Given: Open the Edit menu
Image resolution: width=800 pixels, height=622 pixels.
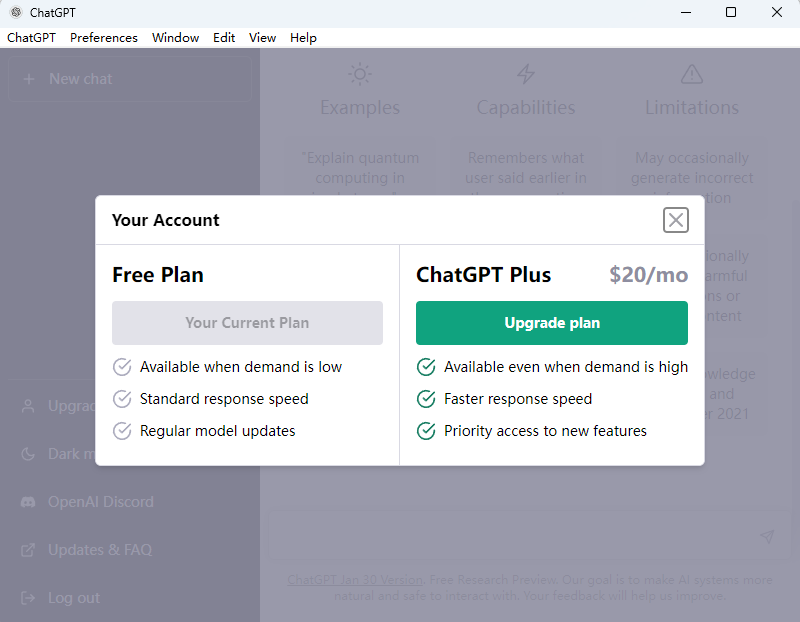Looking at the screenshot, I should coord(224,38).
